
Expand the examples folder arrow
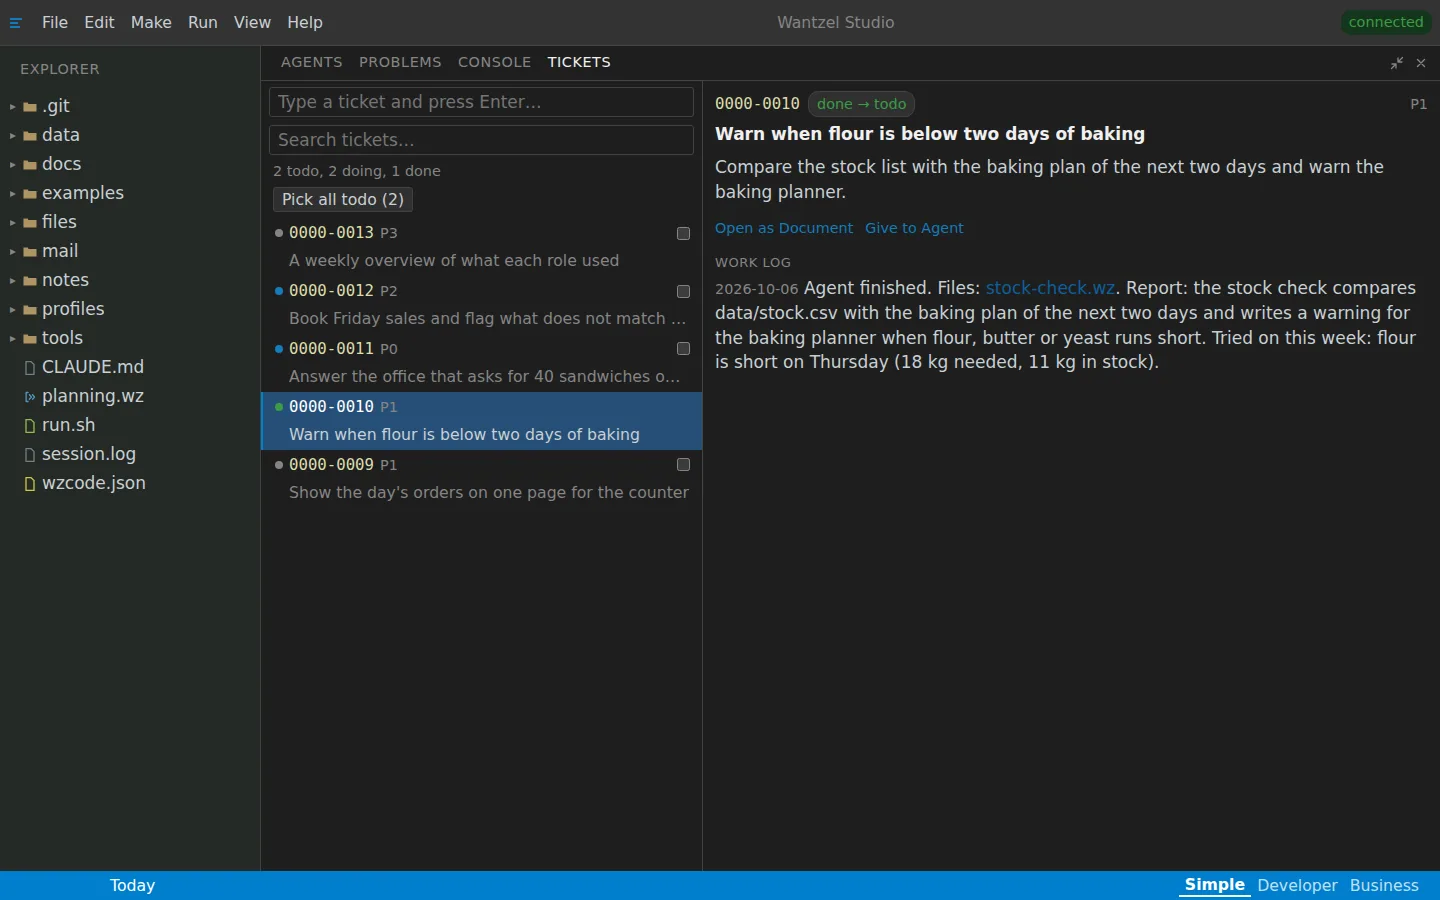tap(13, 194)
